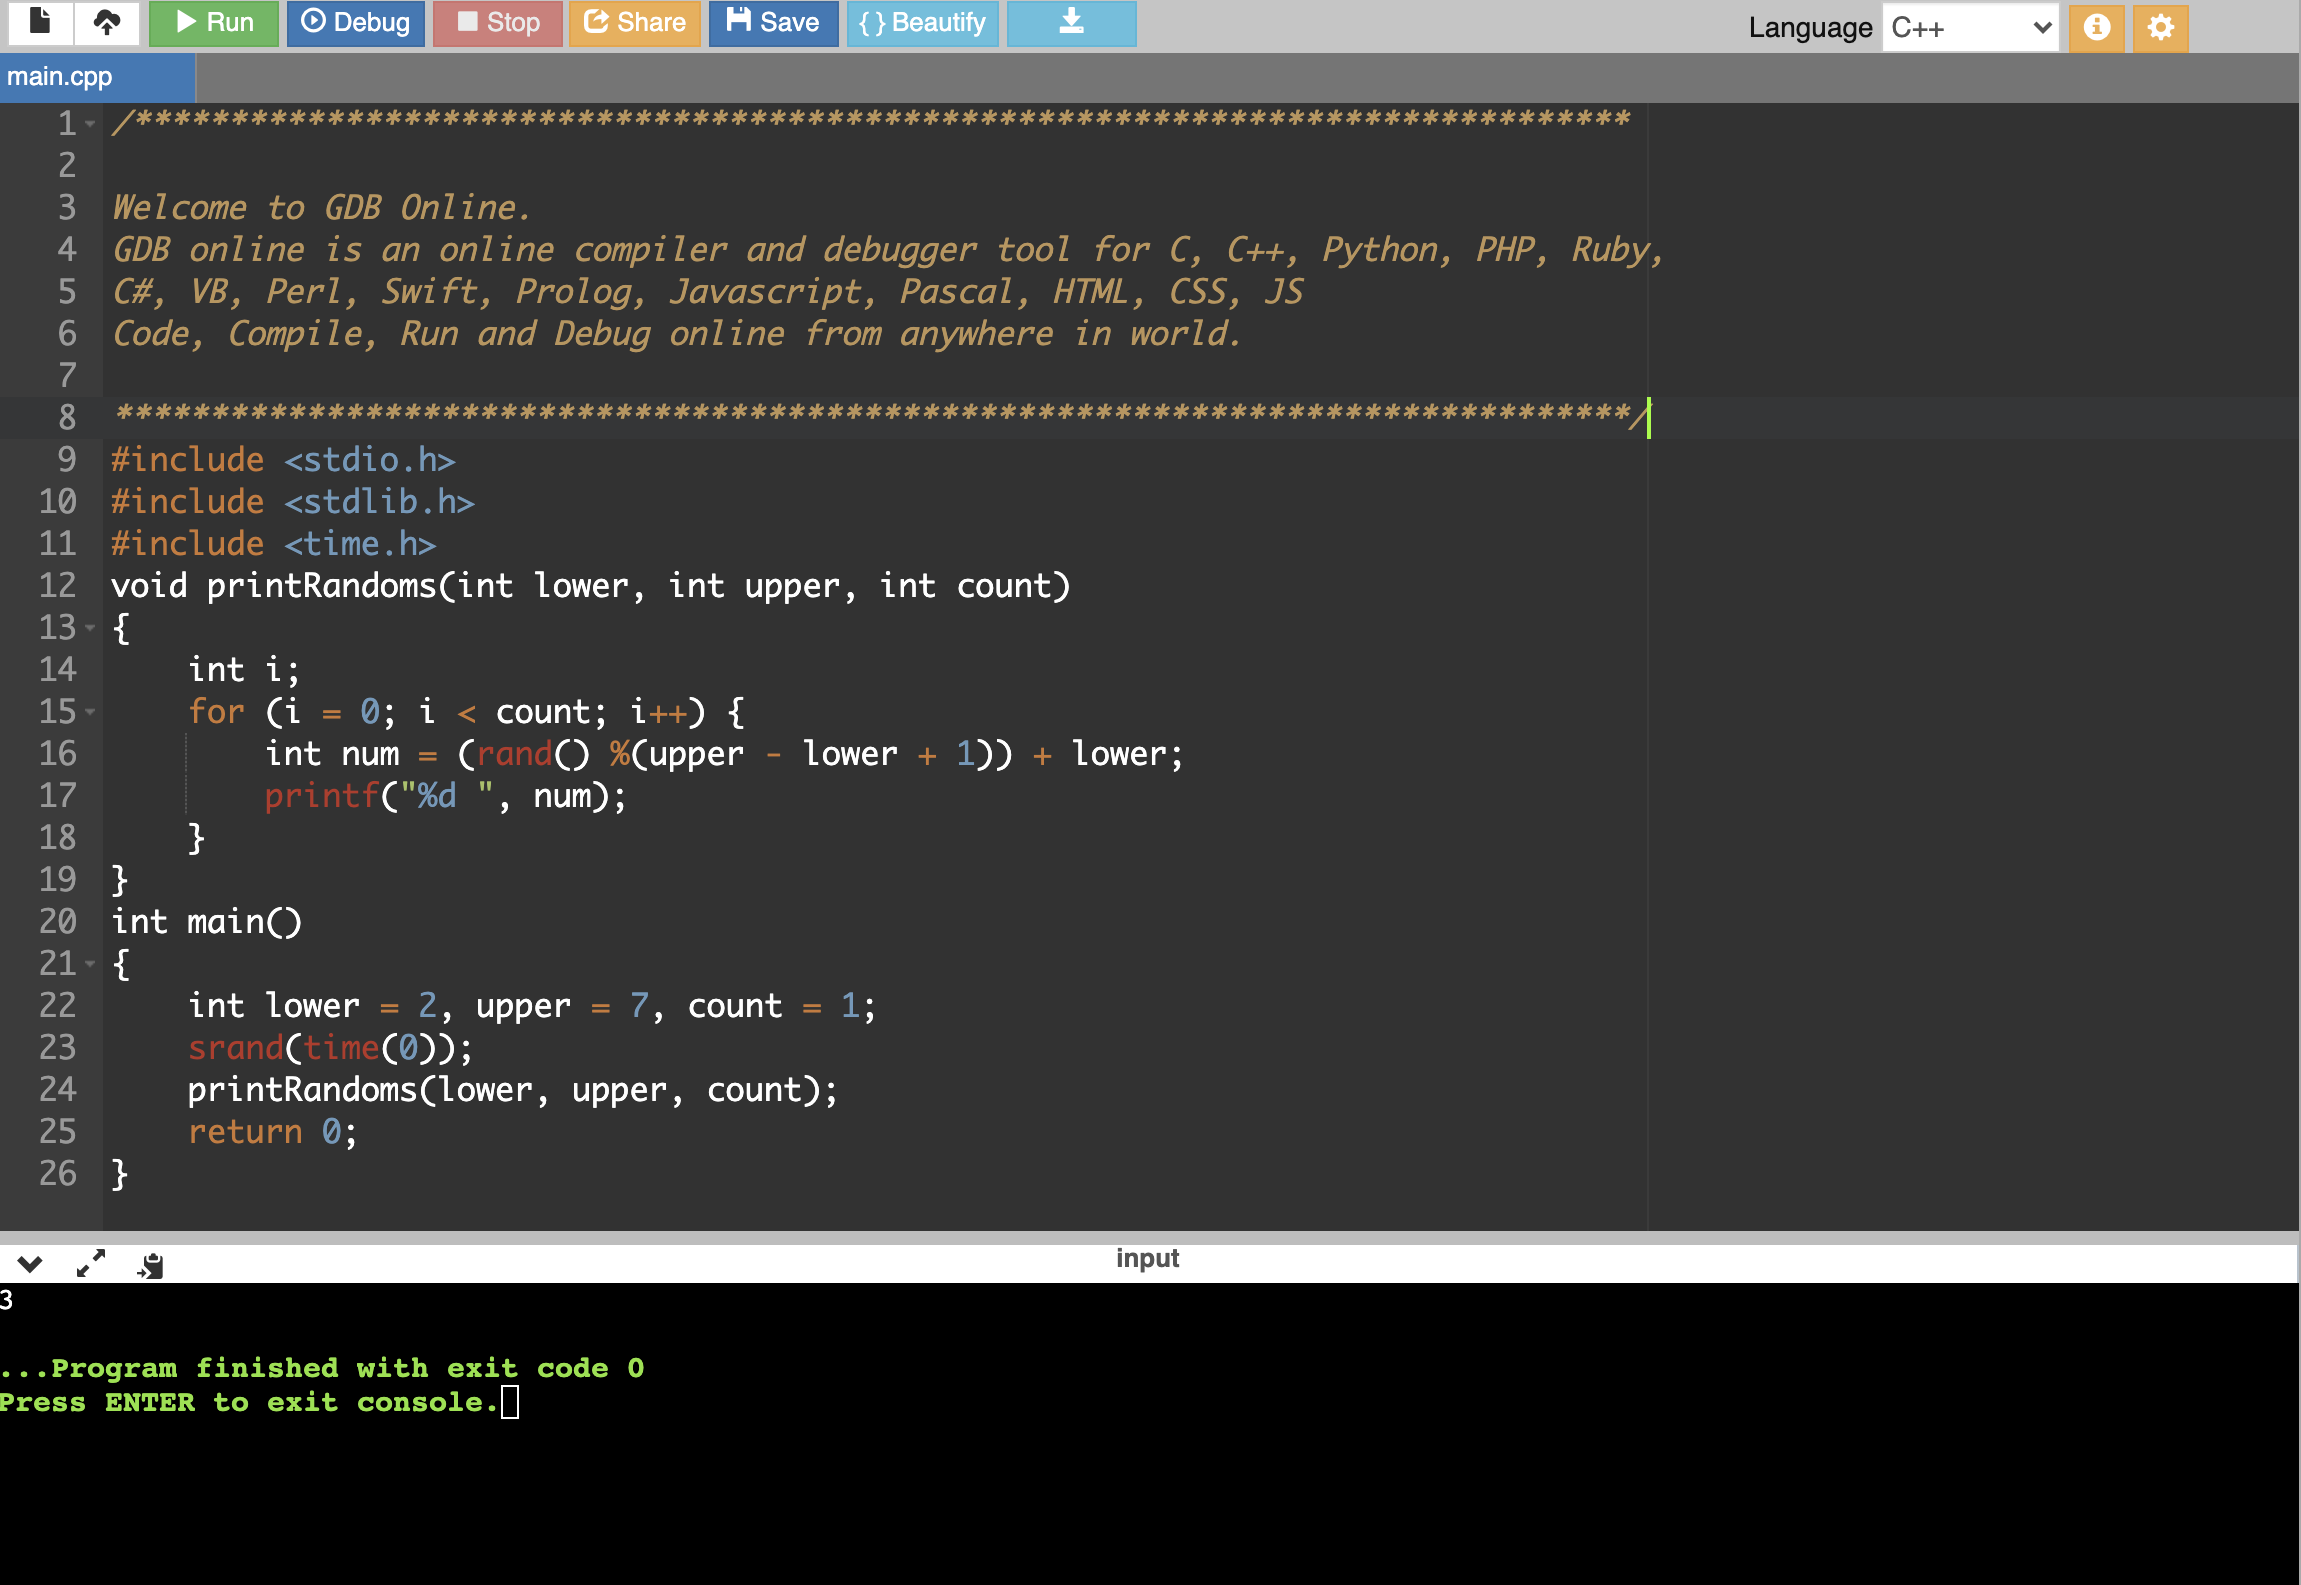Fold the comment block at line 1
2301x1585 pixels.
90,124
